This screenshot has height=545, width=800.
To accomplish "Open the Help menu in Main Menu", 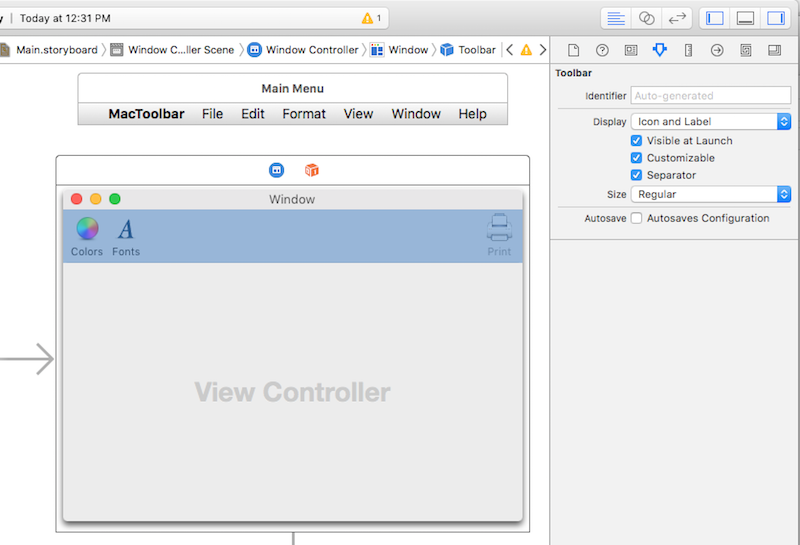I will pyautogui.click(x=472, y=114).
